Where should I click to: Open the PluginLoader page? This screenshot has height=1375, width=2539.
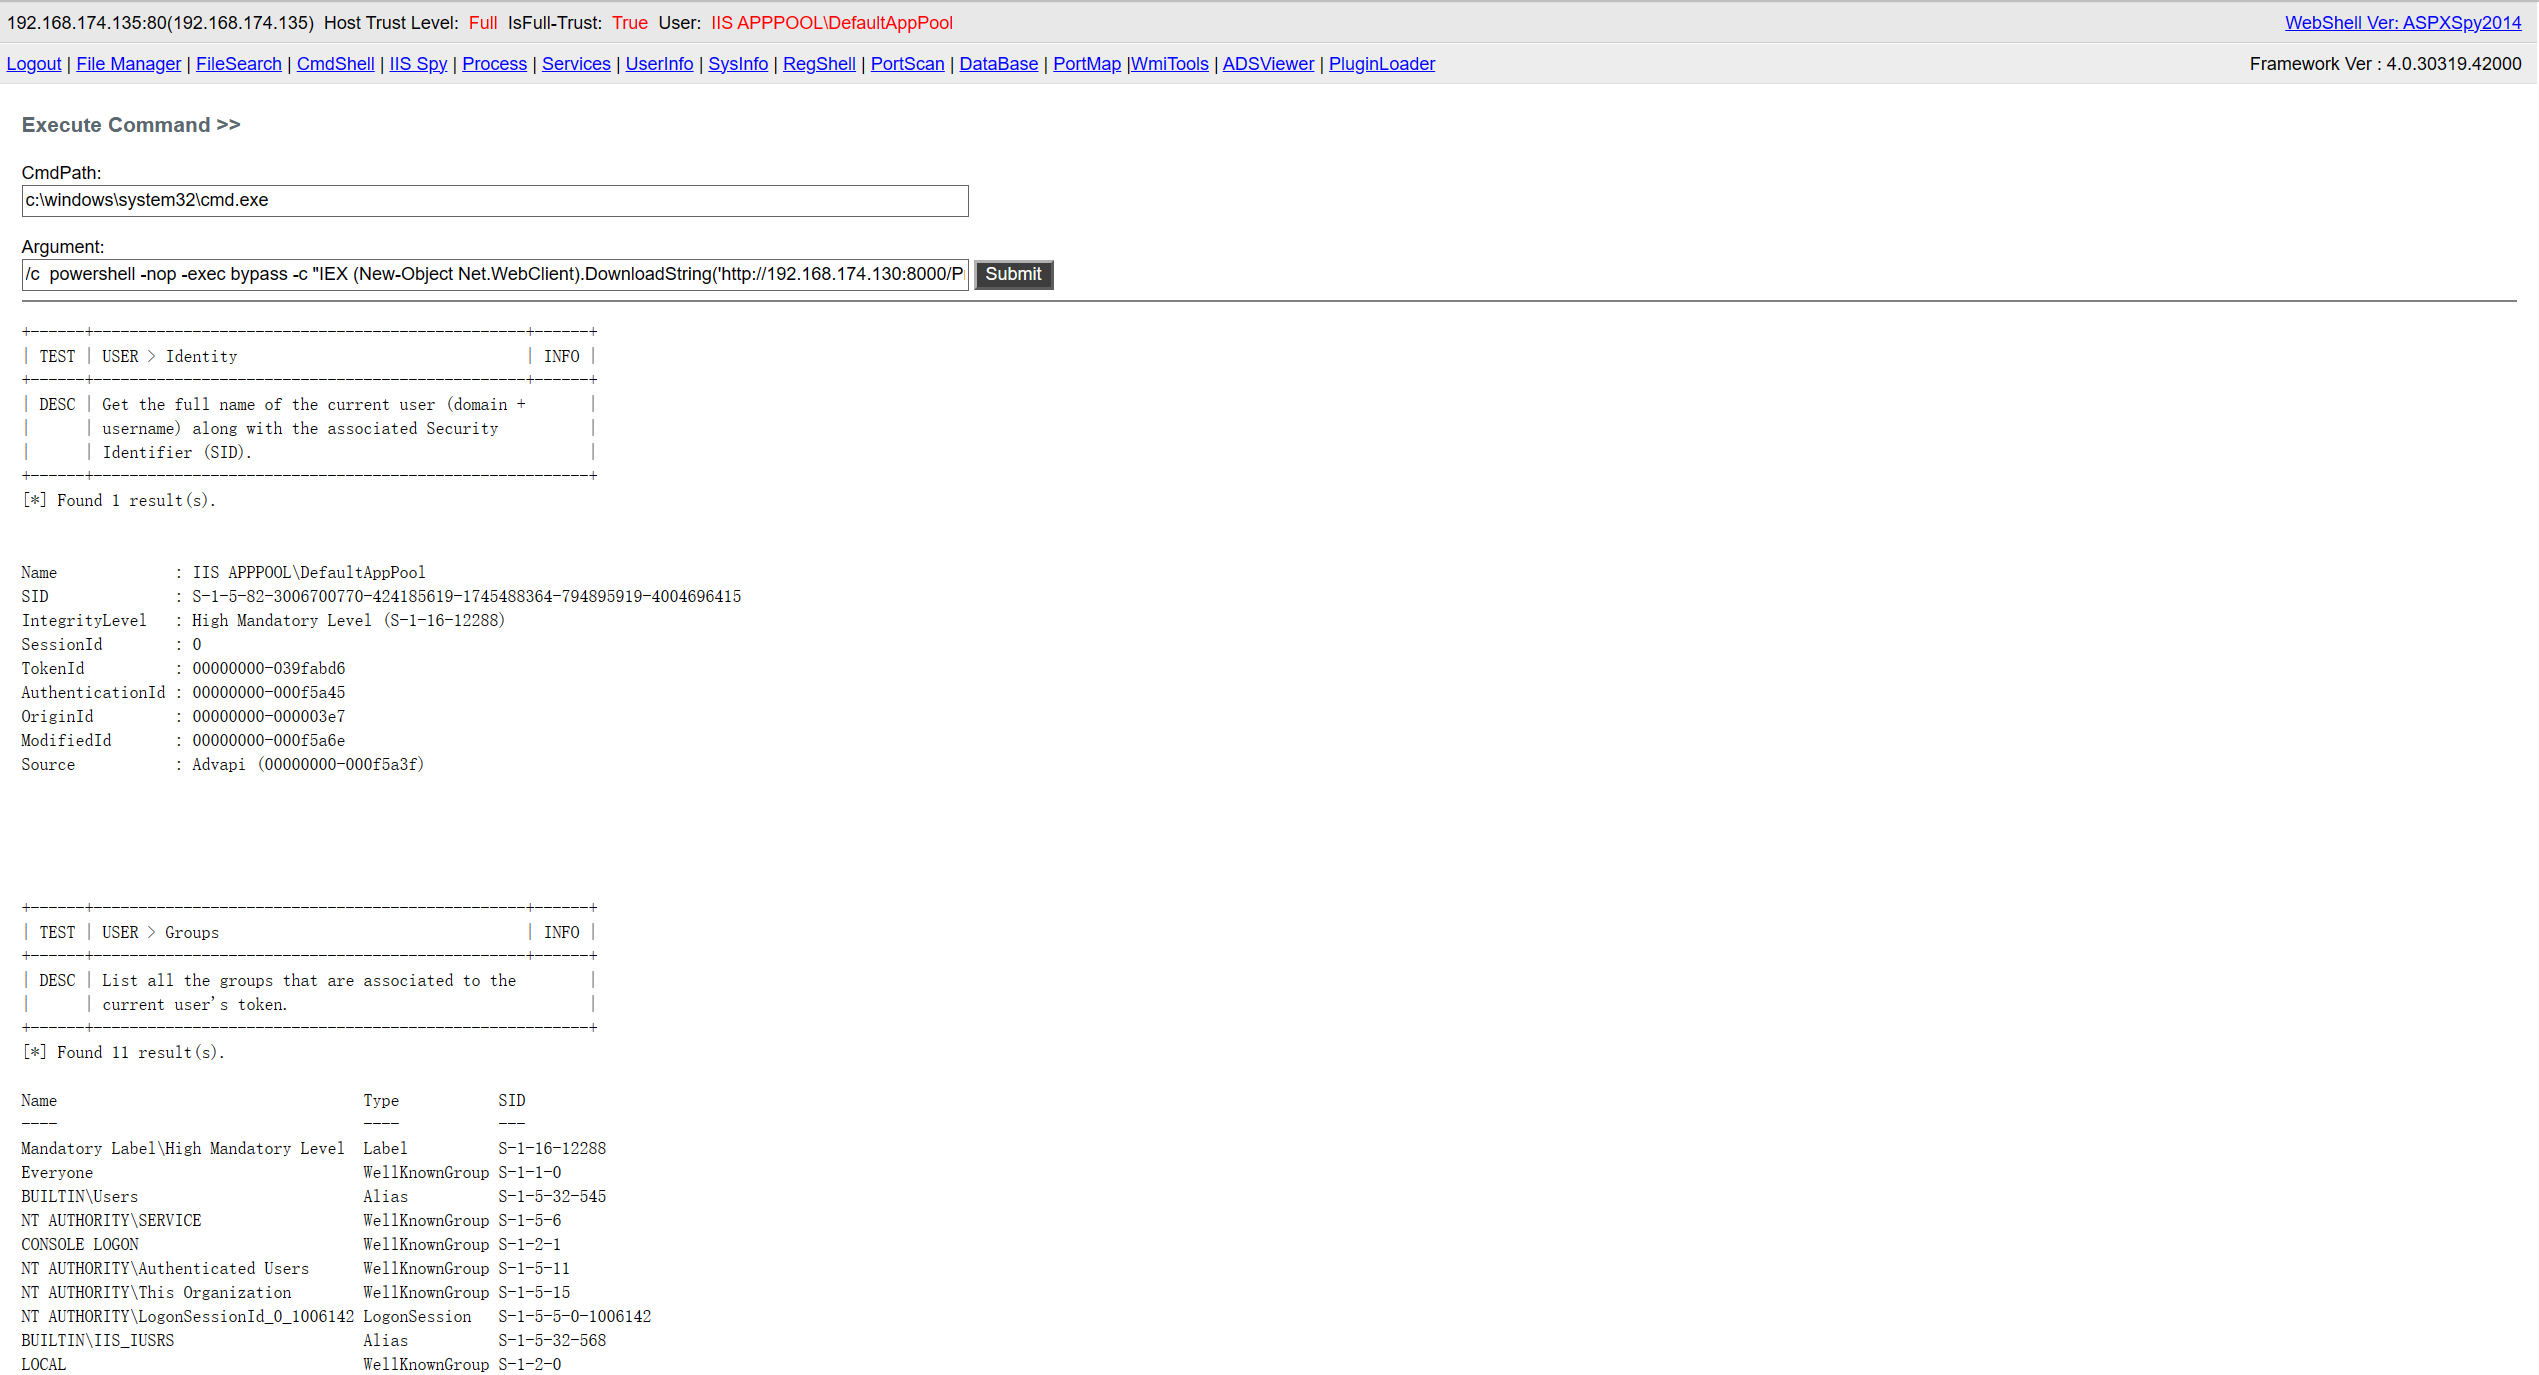1381,64
